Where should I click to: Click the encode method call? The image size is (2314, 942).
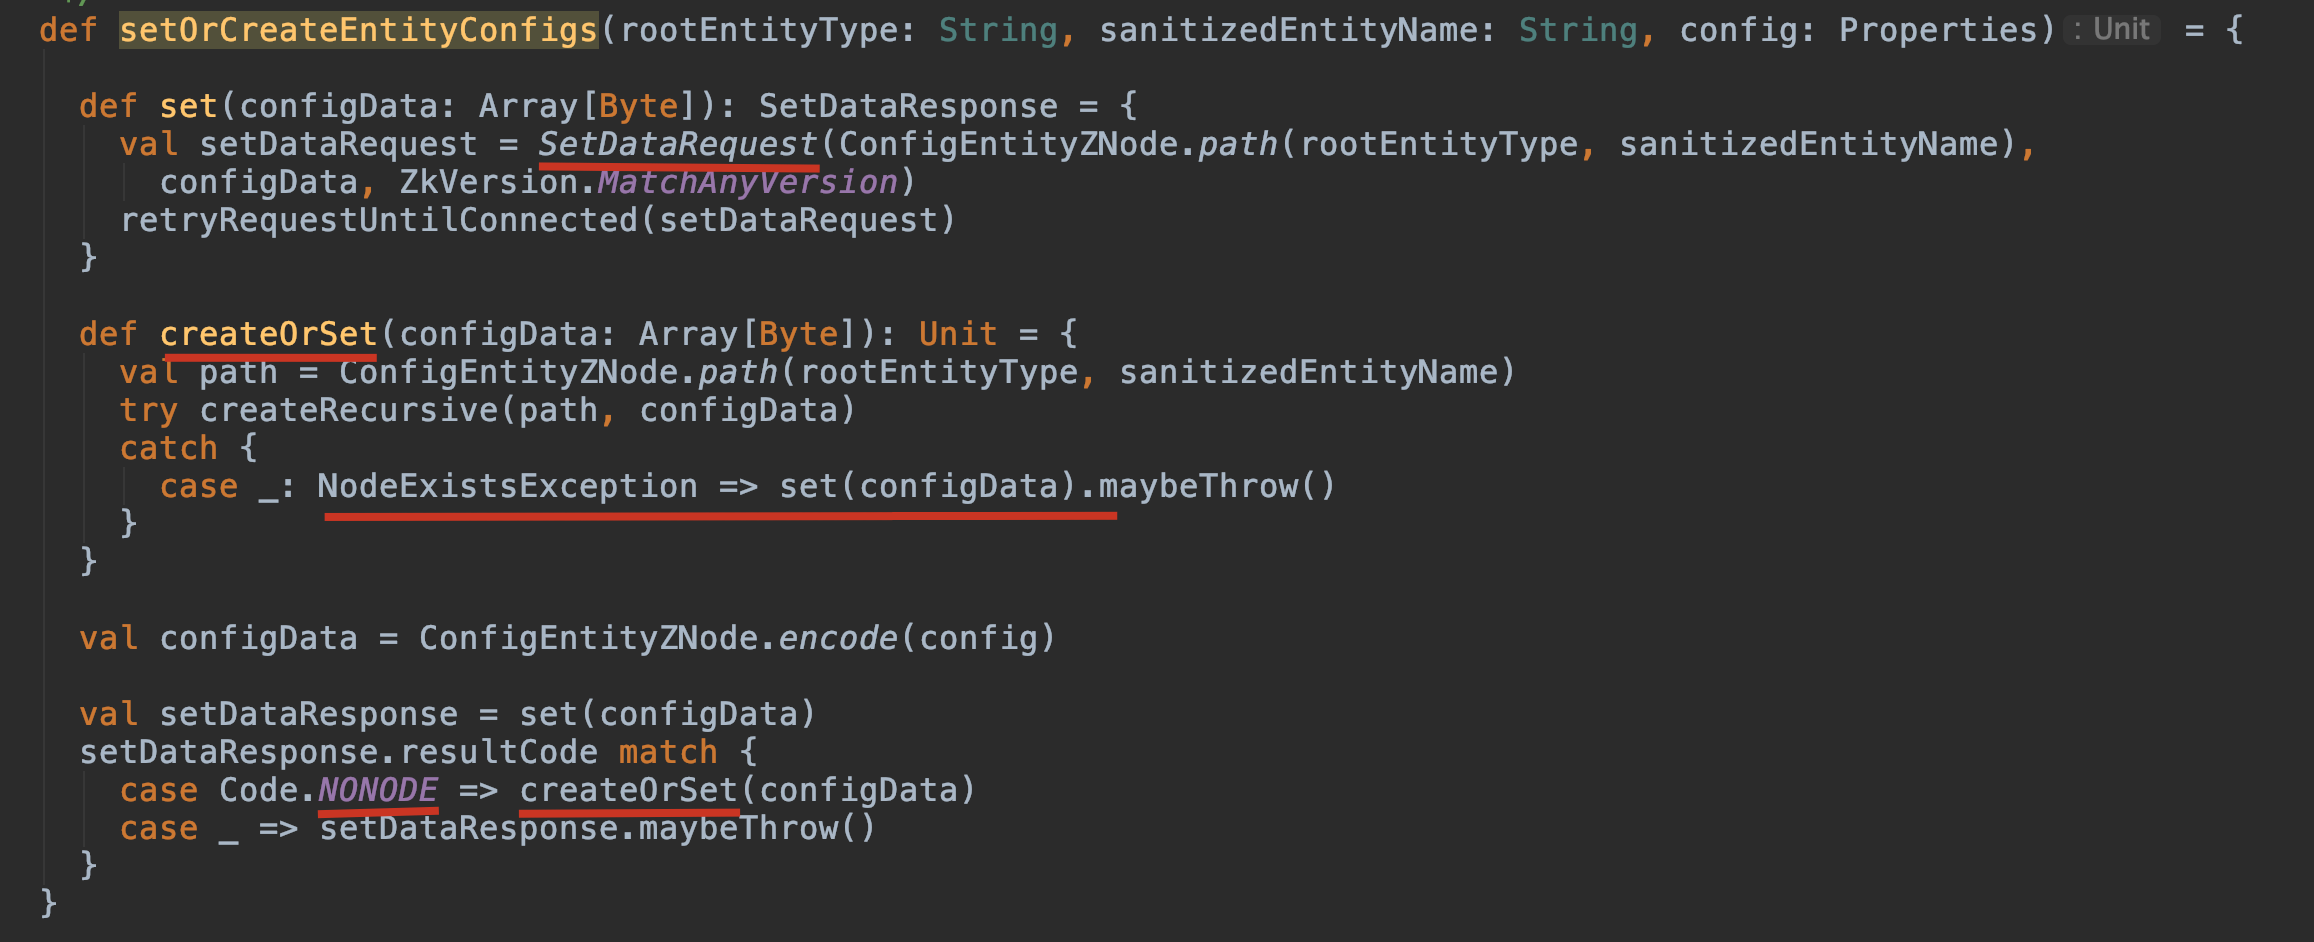click(838, 638)
